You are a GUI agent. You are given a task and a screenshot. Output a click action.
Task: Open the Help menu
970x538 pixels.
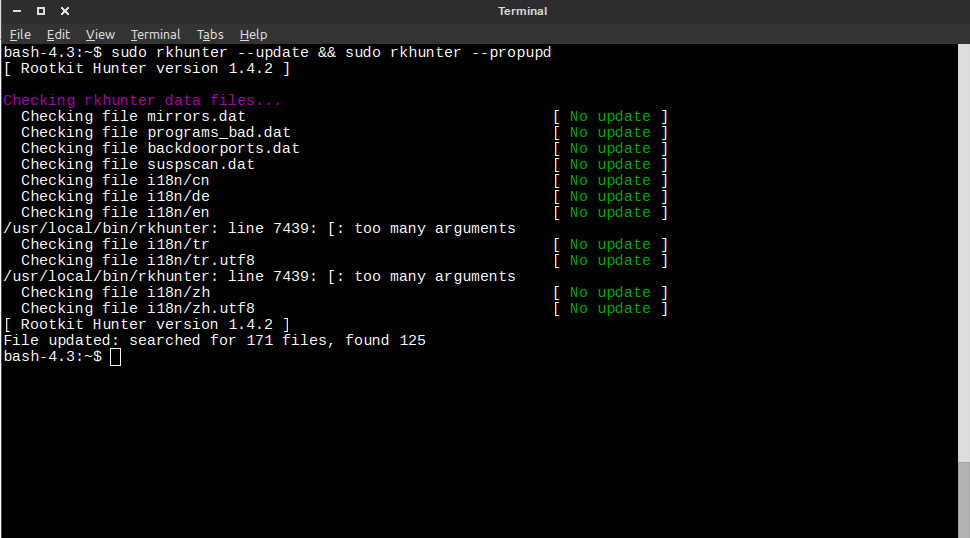click(253, 34)
